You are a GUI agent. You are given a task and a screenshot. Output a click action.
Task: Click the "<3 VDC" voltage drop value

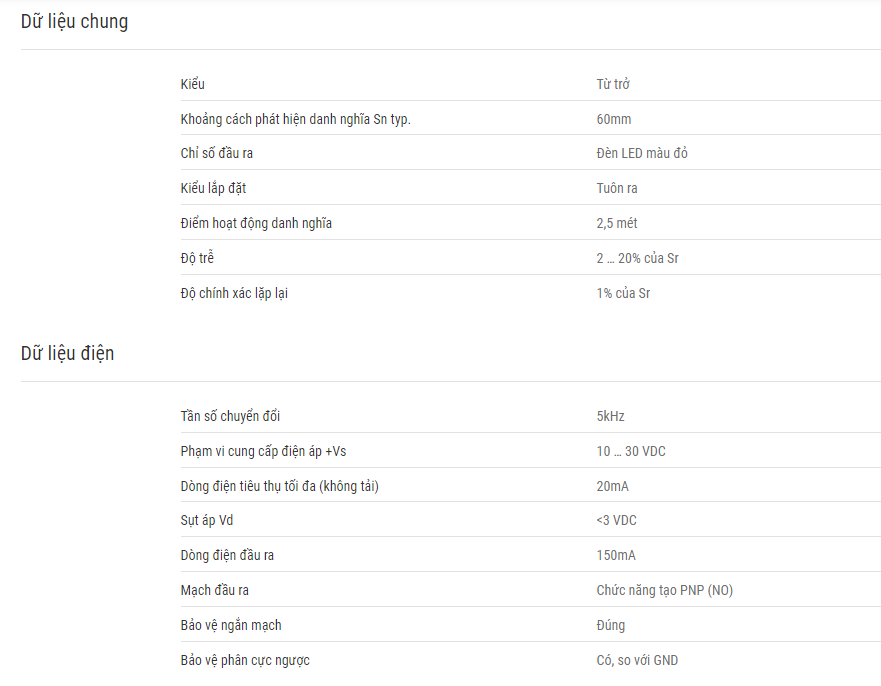(x=616, y=520)
